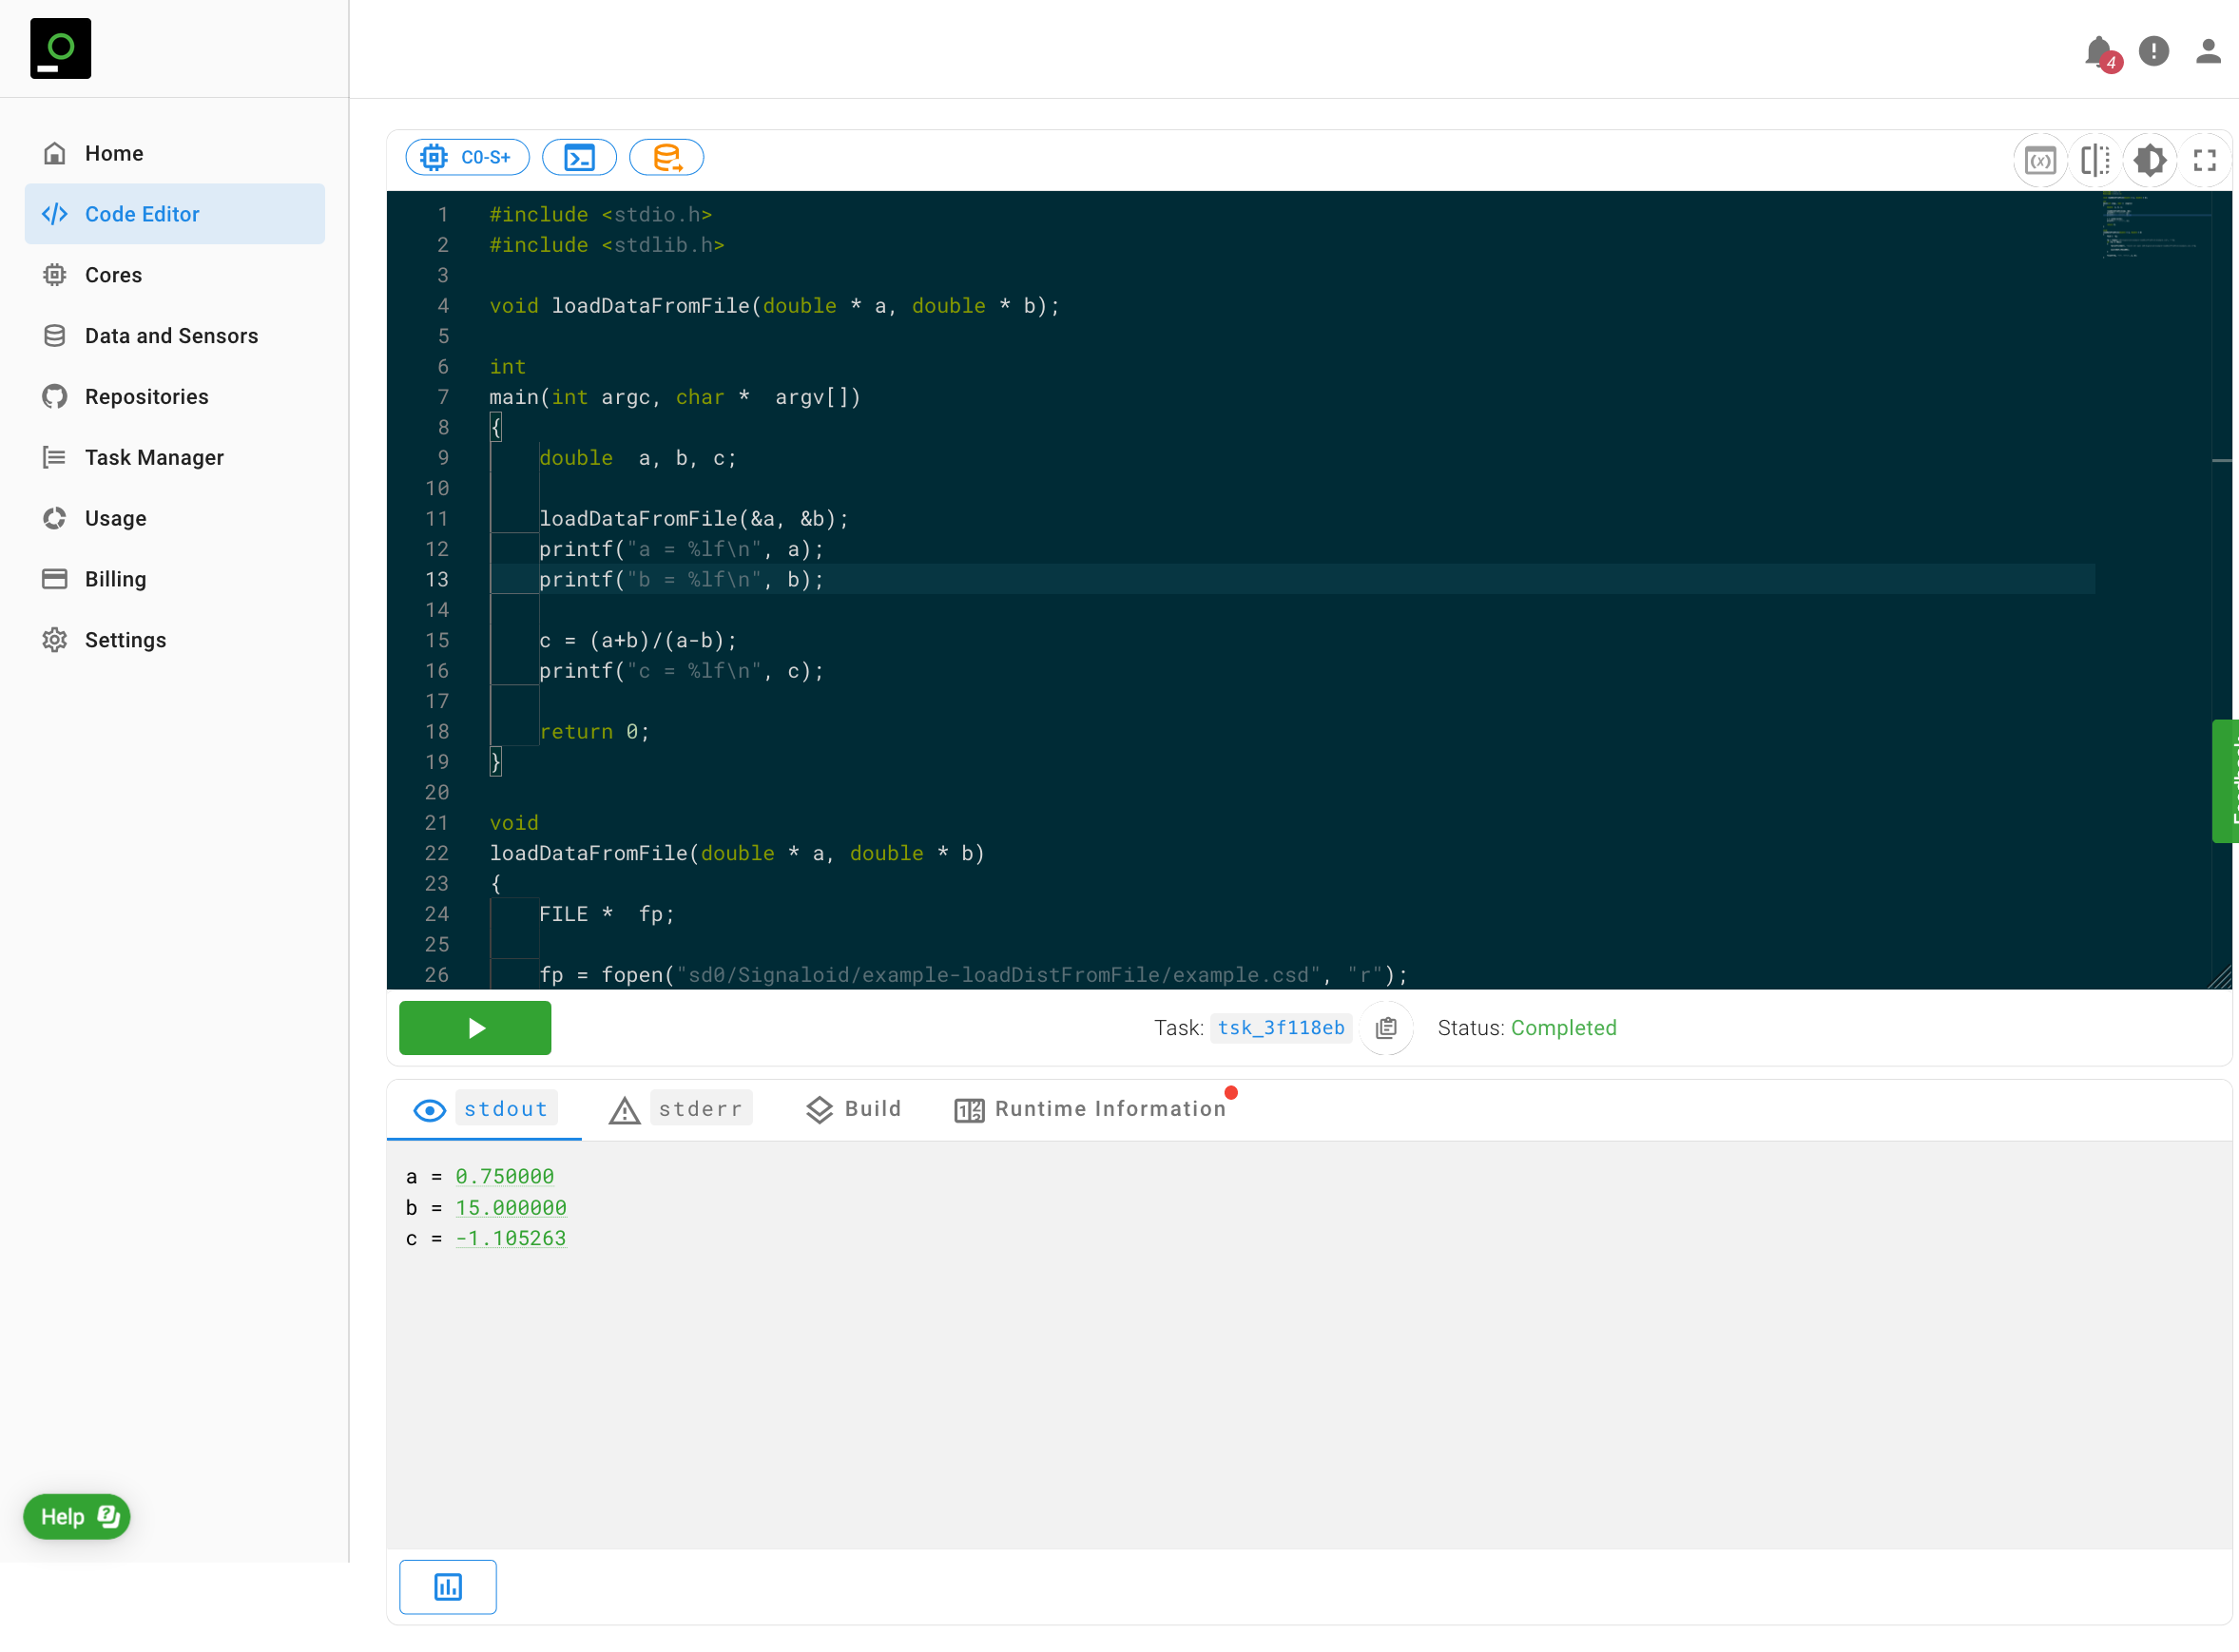
Task: Open the user account menu
Action: (2207, 51)
